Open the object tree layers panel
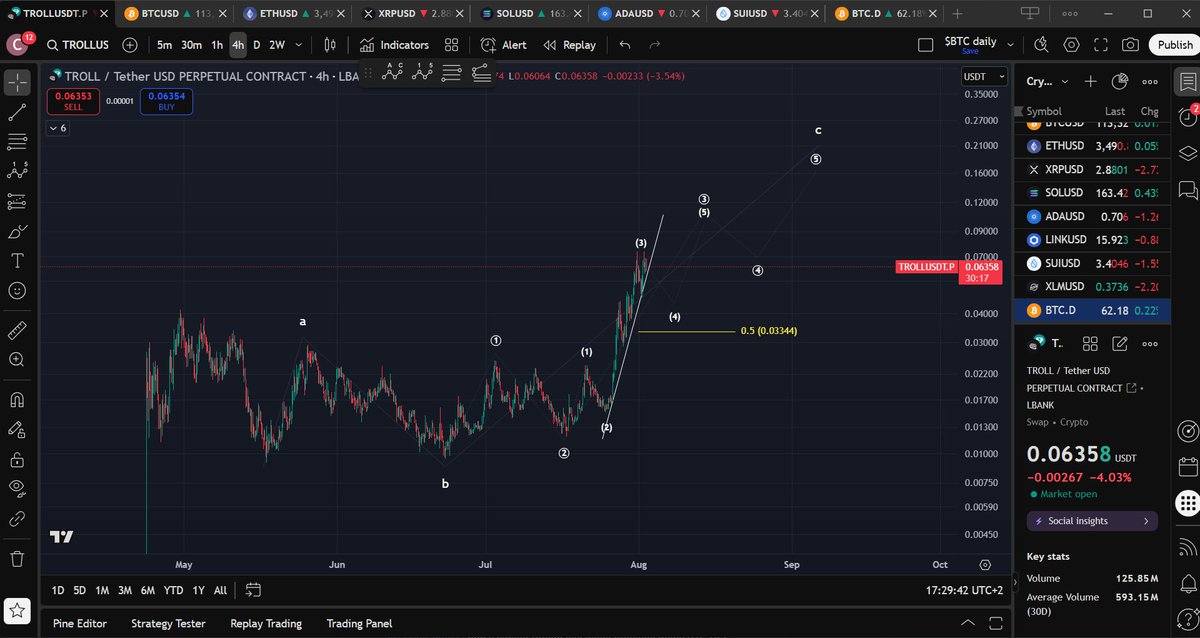Viewport: 1200px width, 638px height. 1187,153
